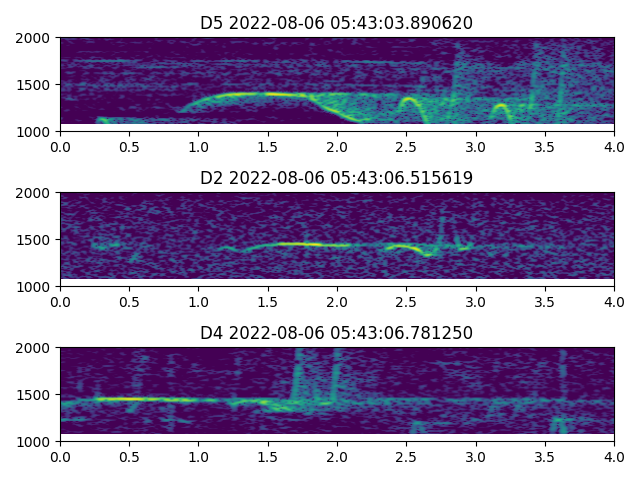This screenshot has width=640, height=480.
Task: Click the 2000 y-axis label of D4 plot
Action: tap(35, 348)
